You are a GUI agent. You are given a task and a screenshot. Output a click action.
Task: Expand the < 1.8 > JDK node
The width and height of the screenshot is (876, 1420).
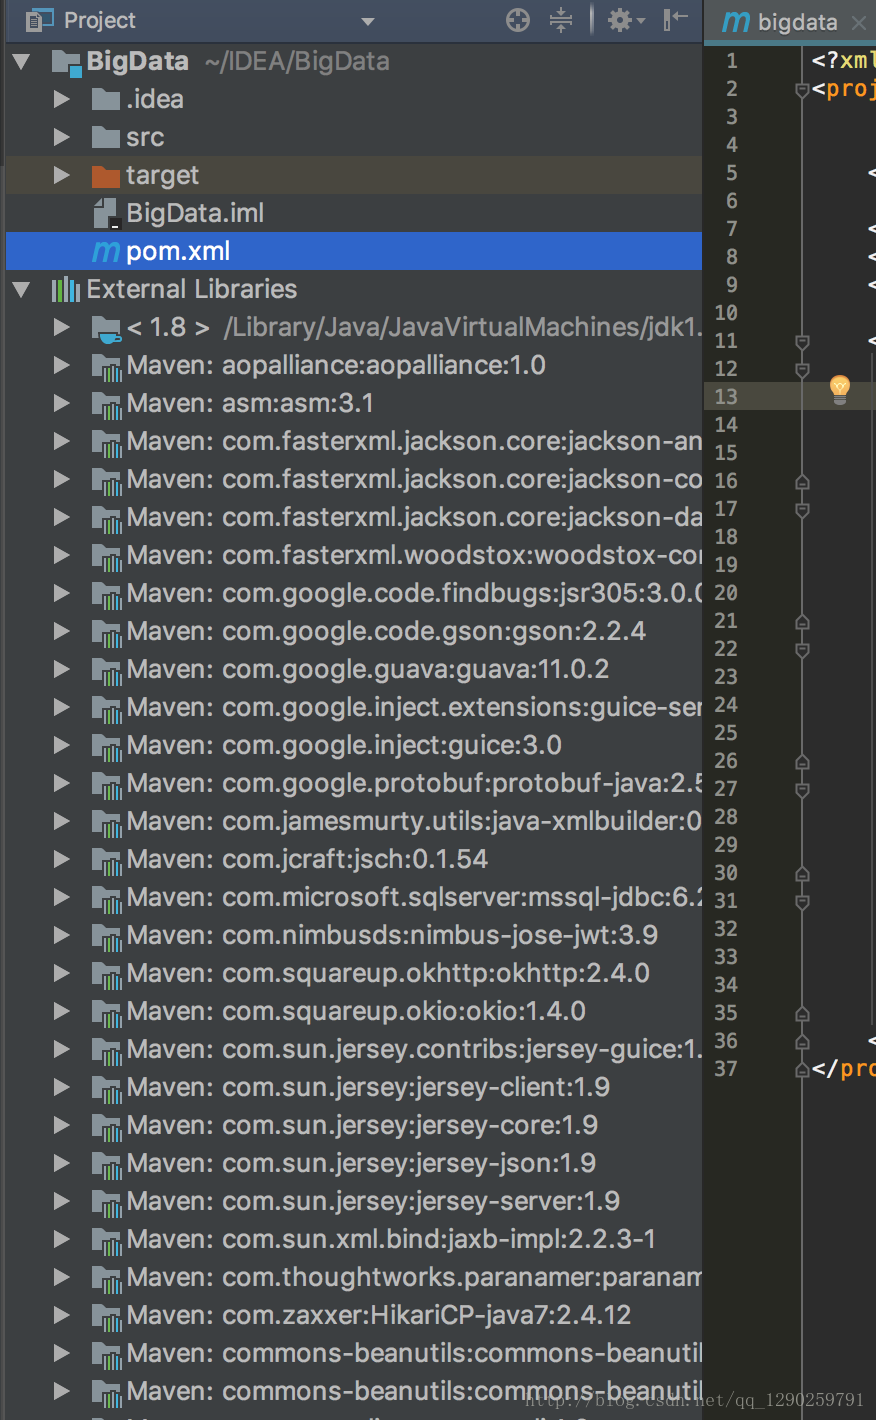pos(62,327)
